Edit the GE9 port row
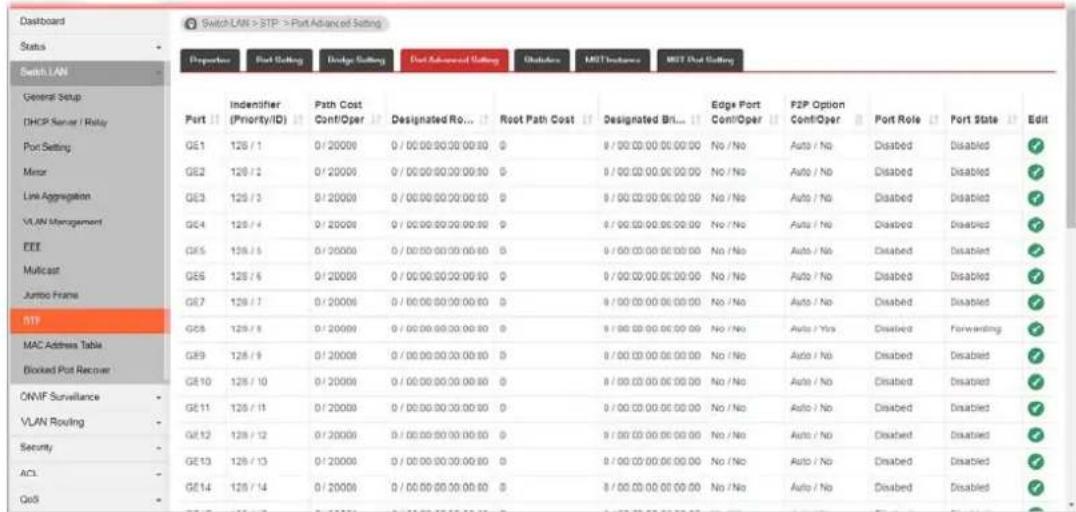This screenshot has width=1076, height=512. point(1035,356)
